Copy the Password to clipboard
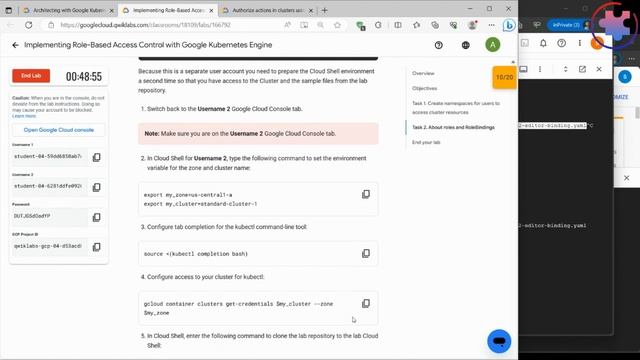Viewport: 640px width, 360px height. pyautogui.click(x=97, y=217)
